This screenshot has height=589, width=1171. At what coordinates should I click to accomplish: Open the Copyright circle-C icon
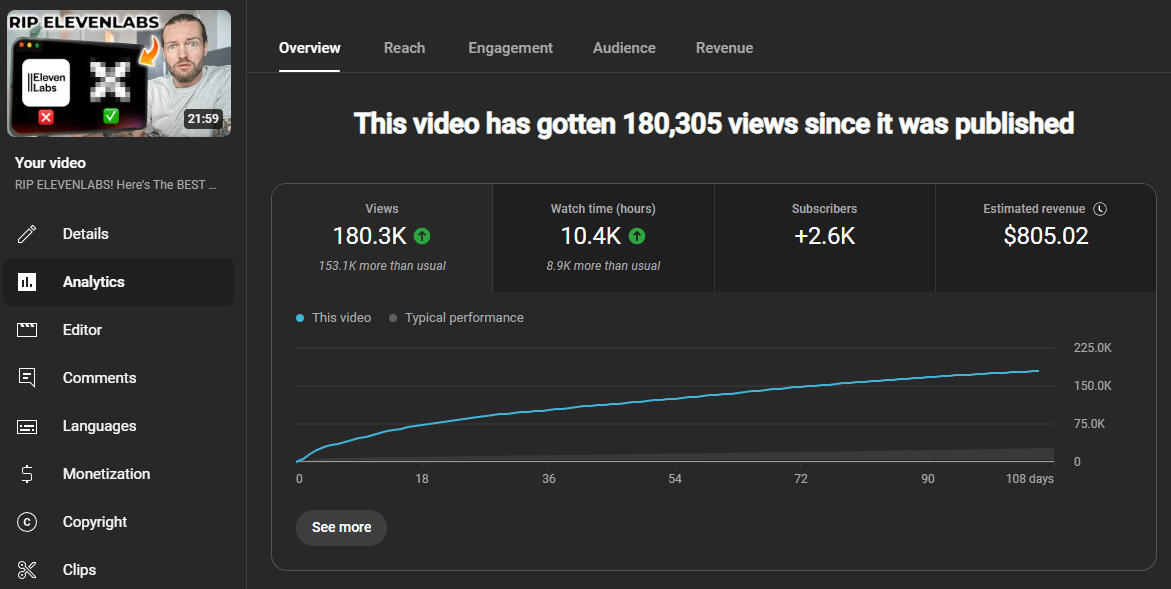pos(27,522)
